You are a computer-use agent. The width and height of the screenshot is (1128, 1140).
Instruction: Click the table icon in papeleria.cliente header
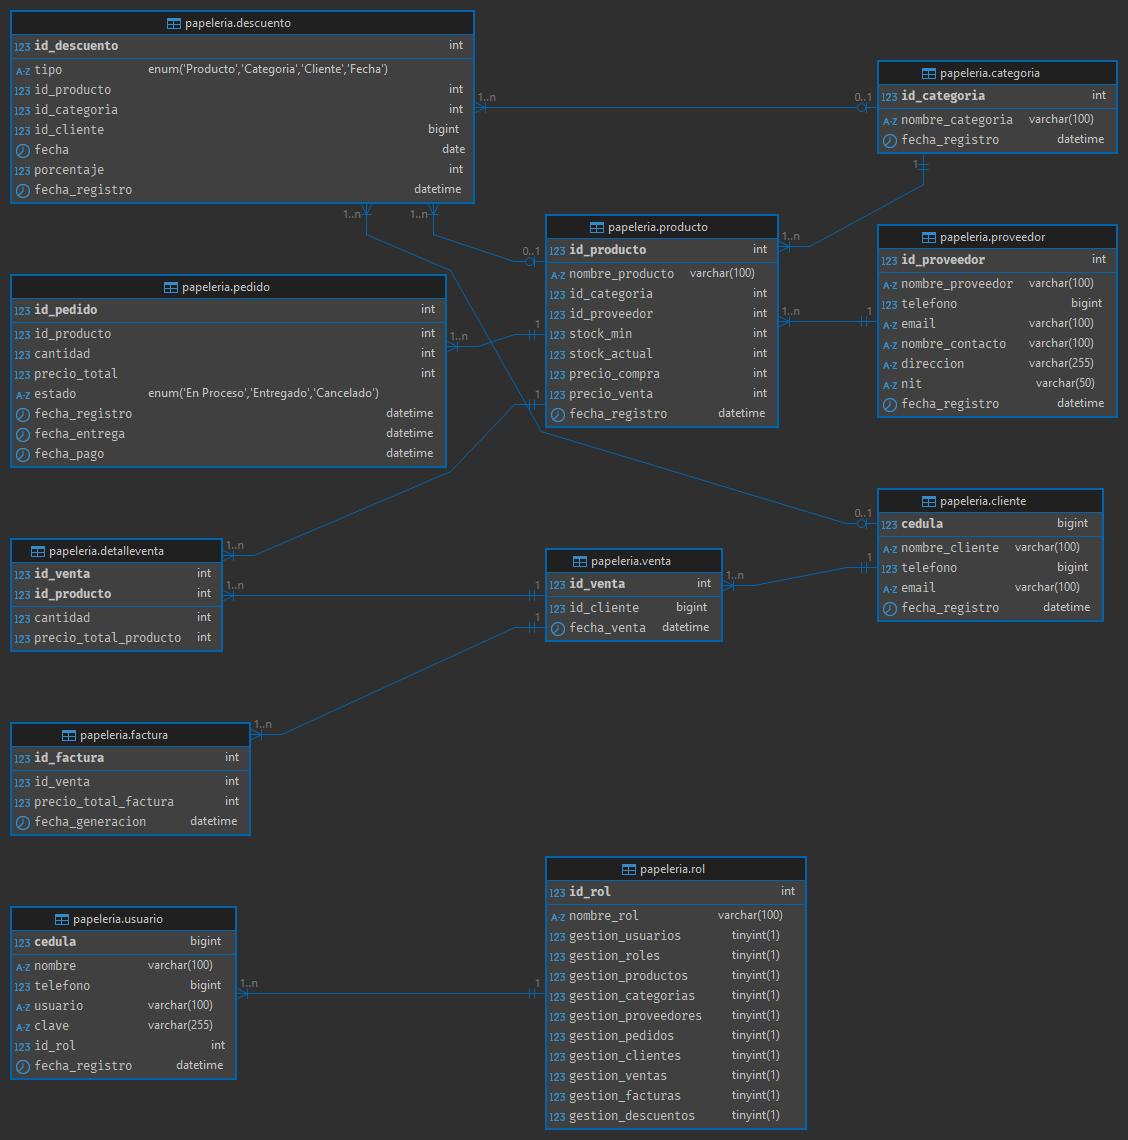[929, 502]
